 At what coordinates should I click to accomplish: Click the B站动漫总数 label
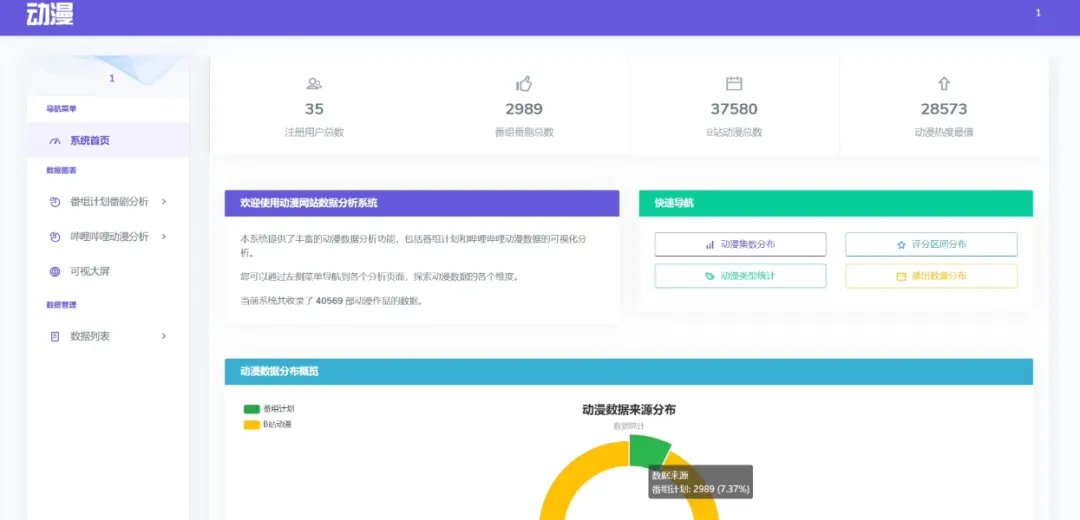(x=734, y=132)
